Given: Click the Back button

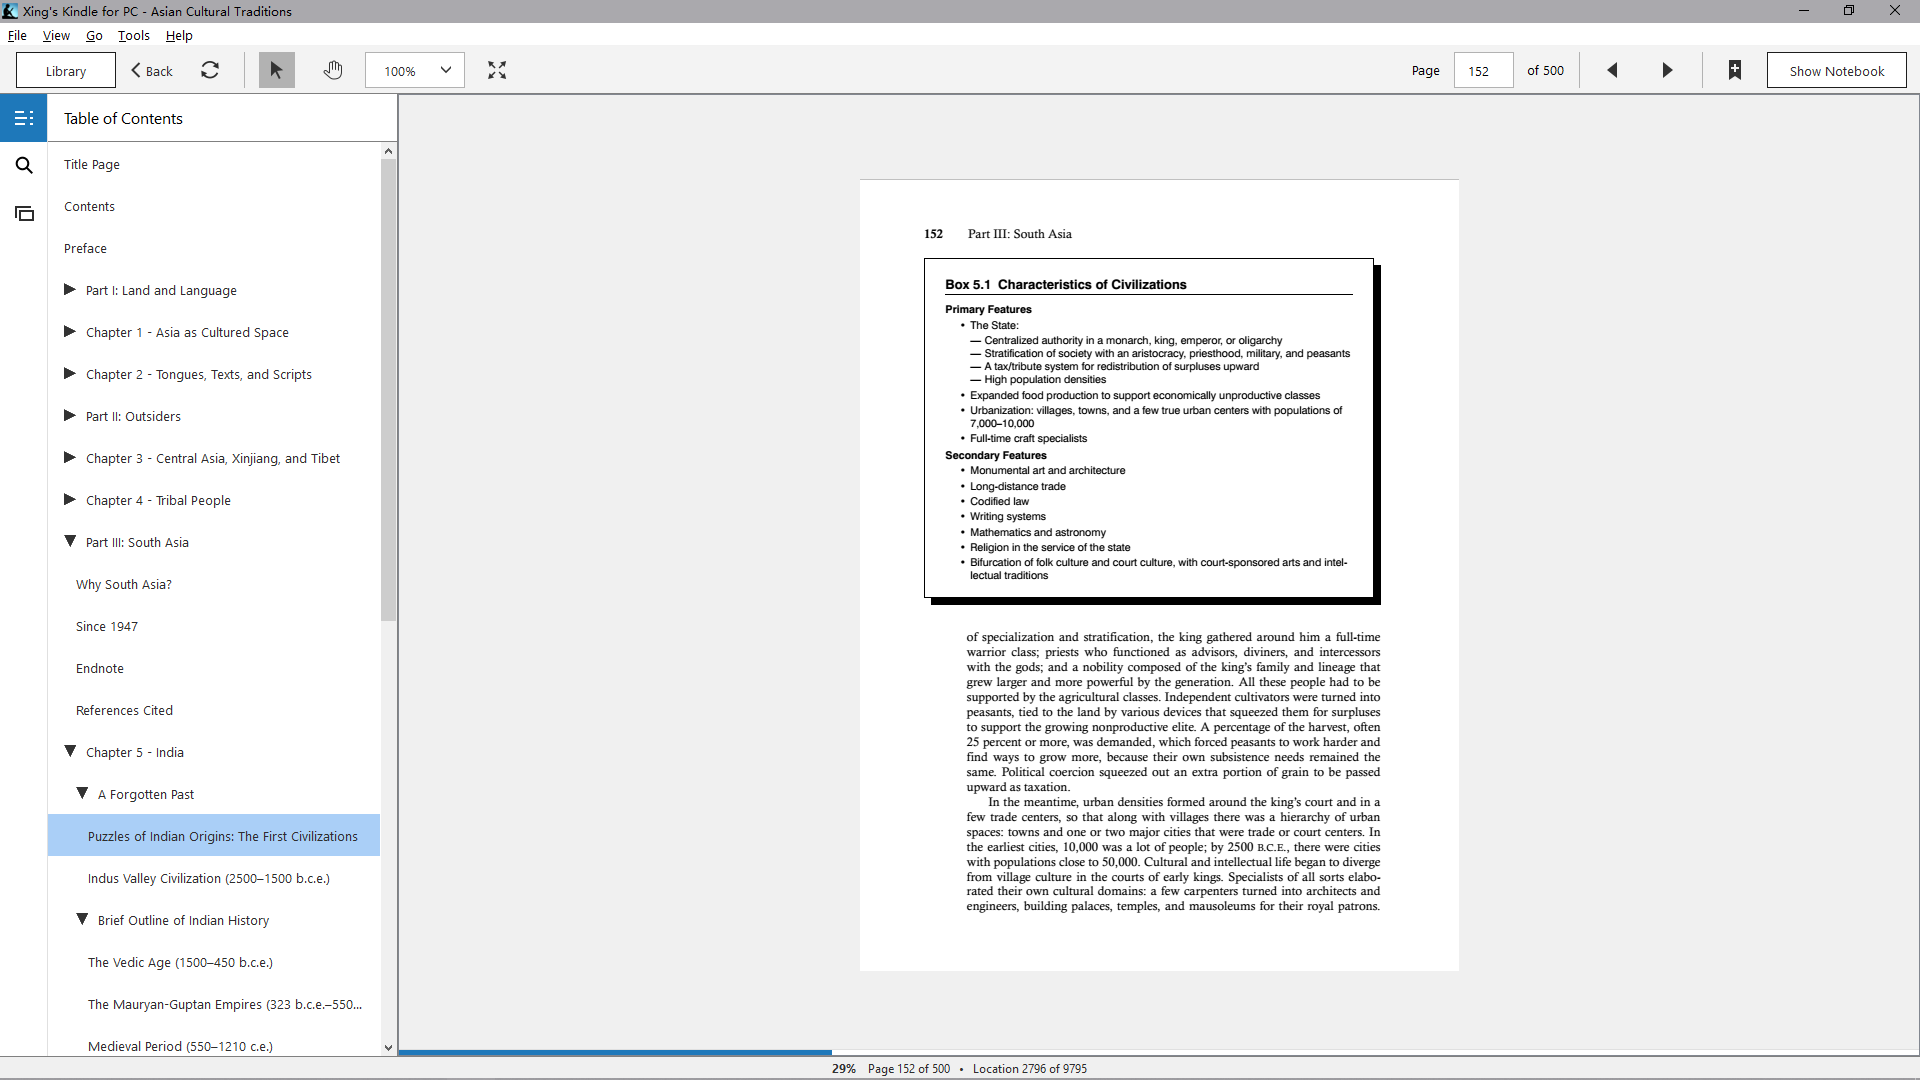Looking at the screenshot, I should click(x=152, y=71).
